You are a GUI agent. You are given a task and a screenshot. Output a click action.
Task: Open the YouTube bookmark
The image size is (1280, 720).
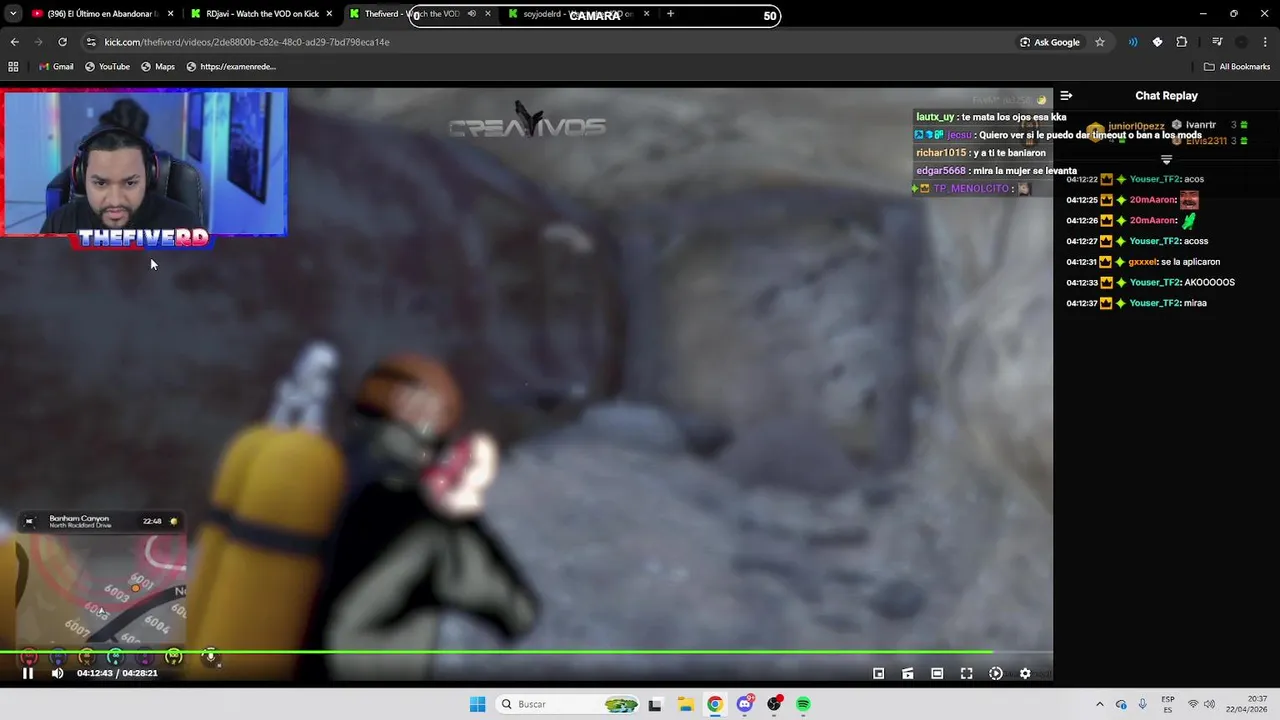[107, 67]
